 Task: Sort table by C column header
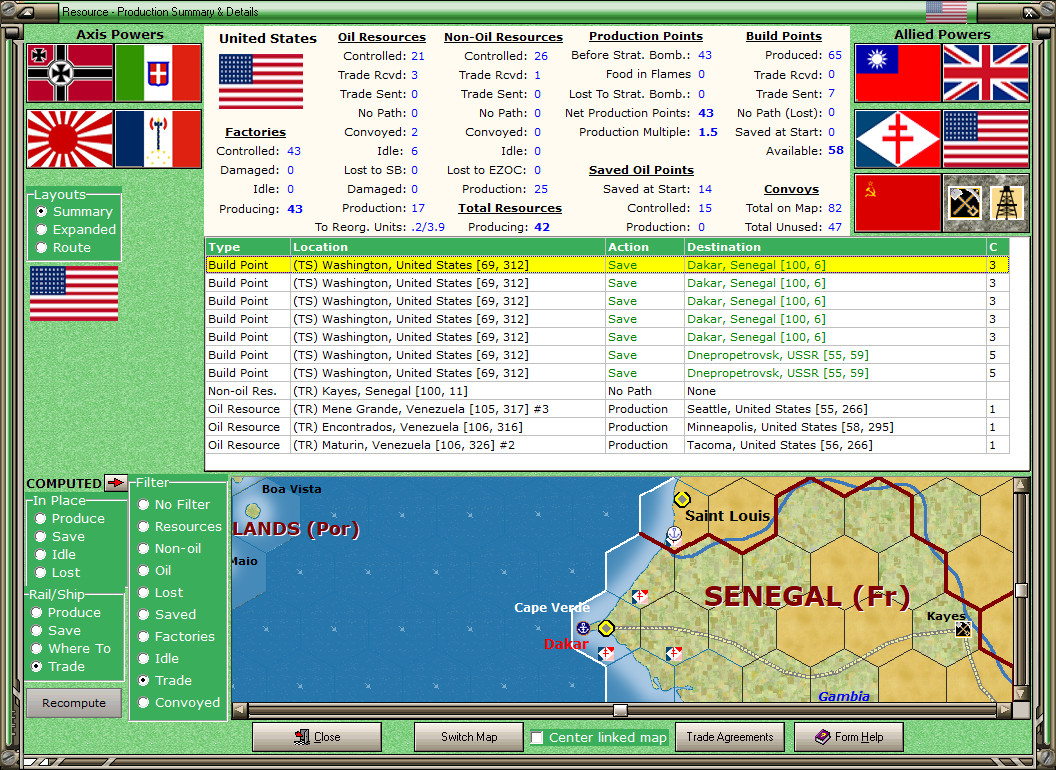click(997, 247)
